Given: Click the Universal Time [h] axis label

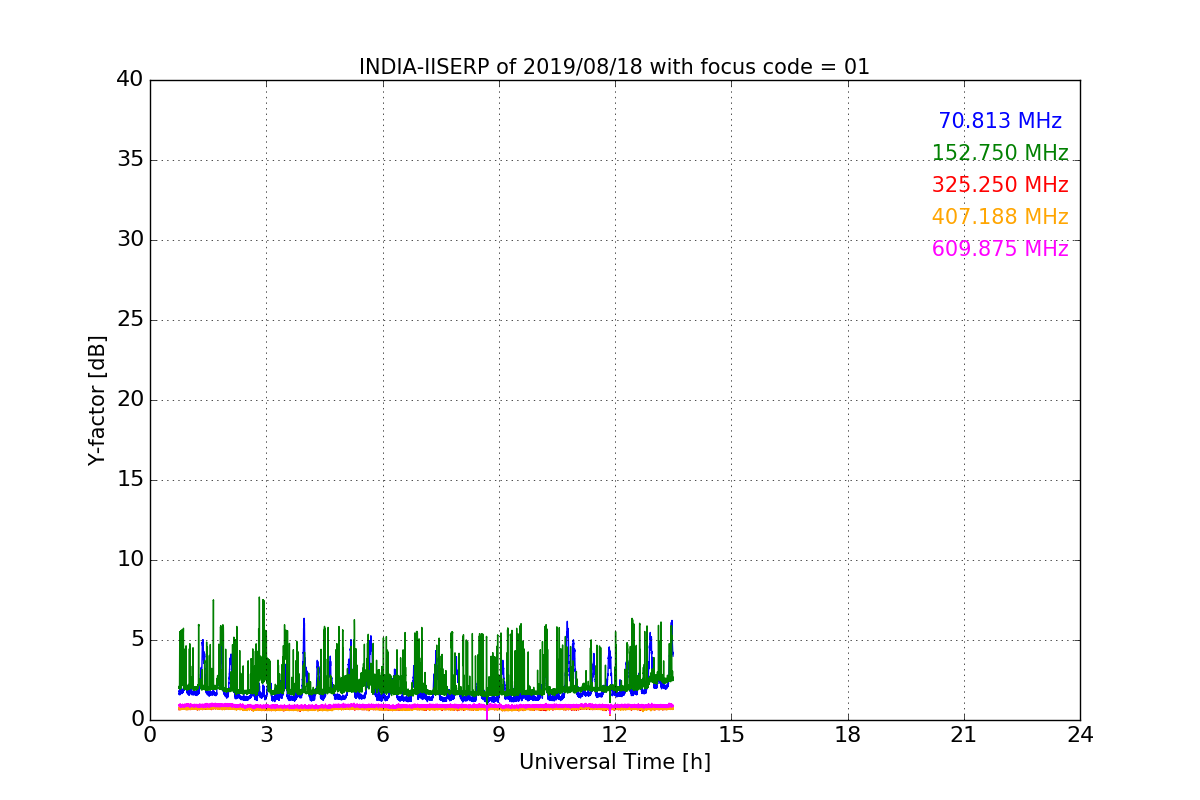Looking at the screenshot, I should pyautogui.click(x=614, y=762).
